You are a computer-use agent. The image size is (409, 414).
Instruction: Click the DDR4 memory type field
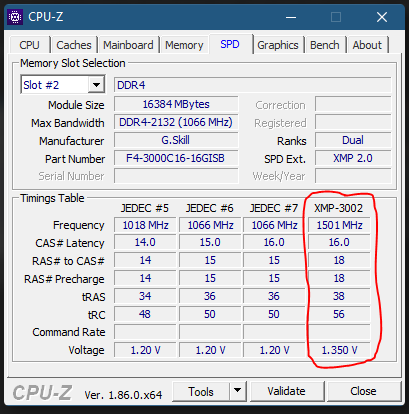(x=252, y=85)
